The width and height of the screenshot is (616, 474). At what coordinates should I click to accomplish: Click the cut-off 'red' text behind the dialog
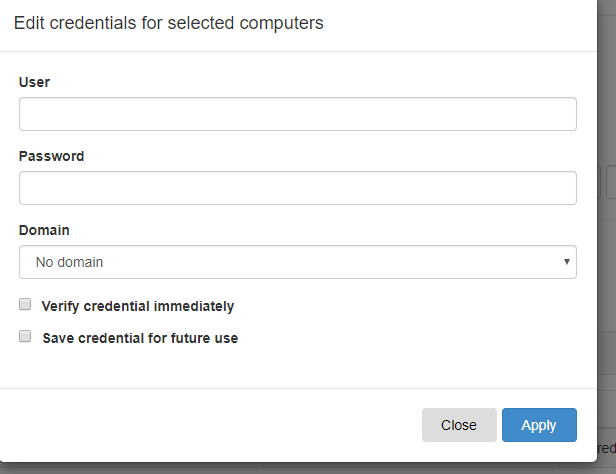[x=606, y=448]
